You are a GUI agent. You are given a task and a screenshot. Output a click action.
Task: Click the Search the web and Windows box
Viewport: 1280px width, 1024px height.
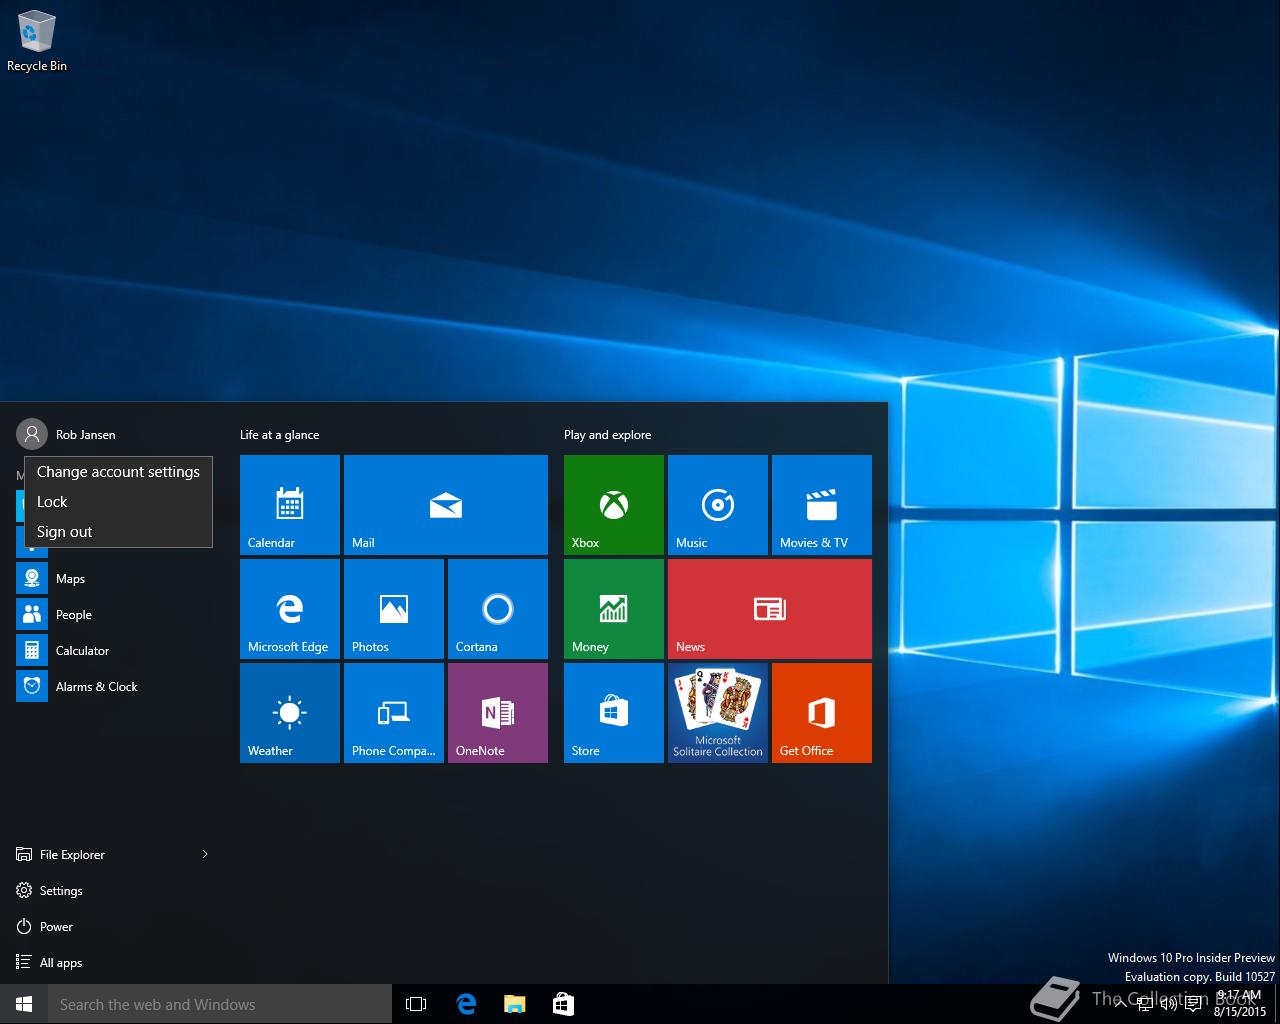(220, 1004)
